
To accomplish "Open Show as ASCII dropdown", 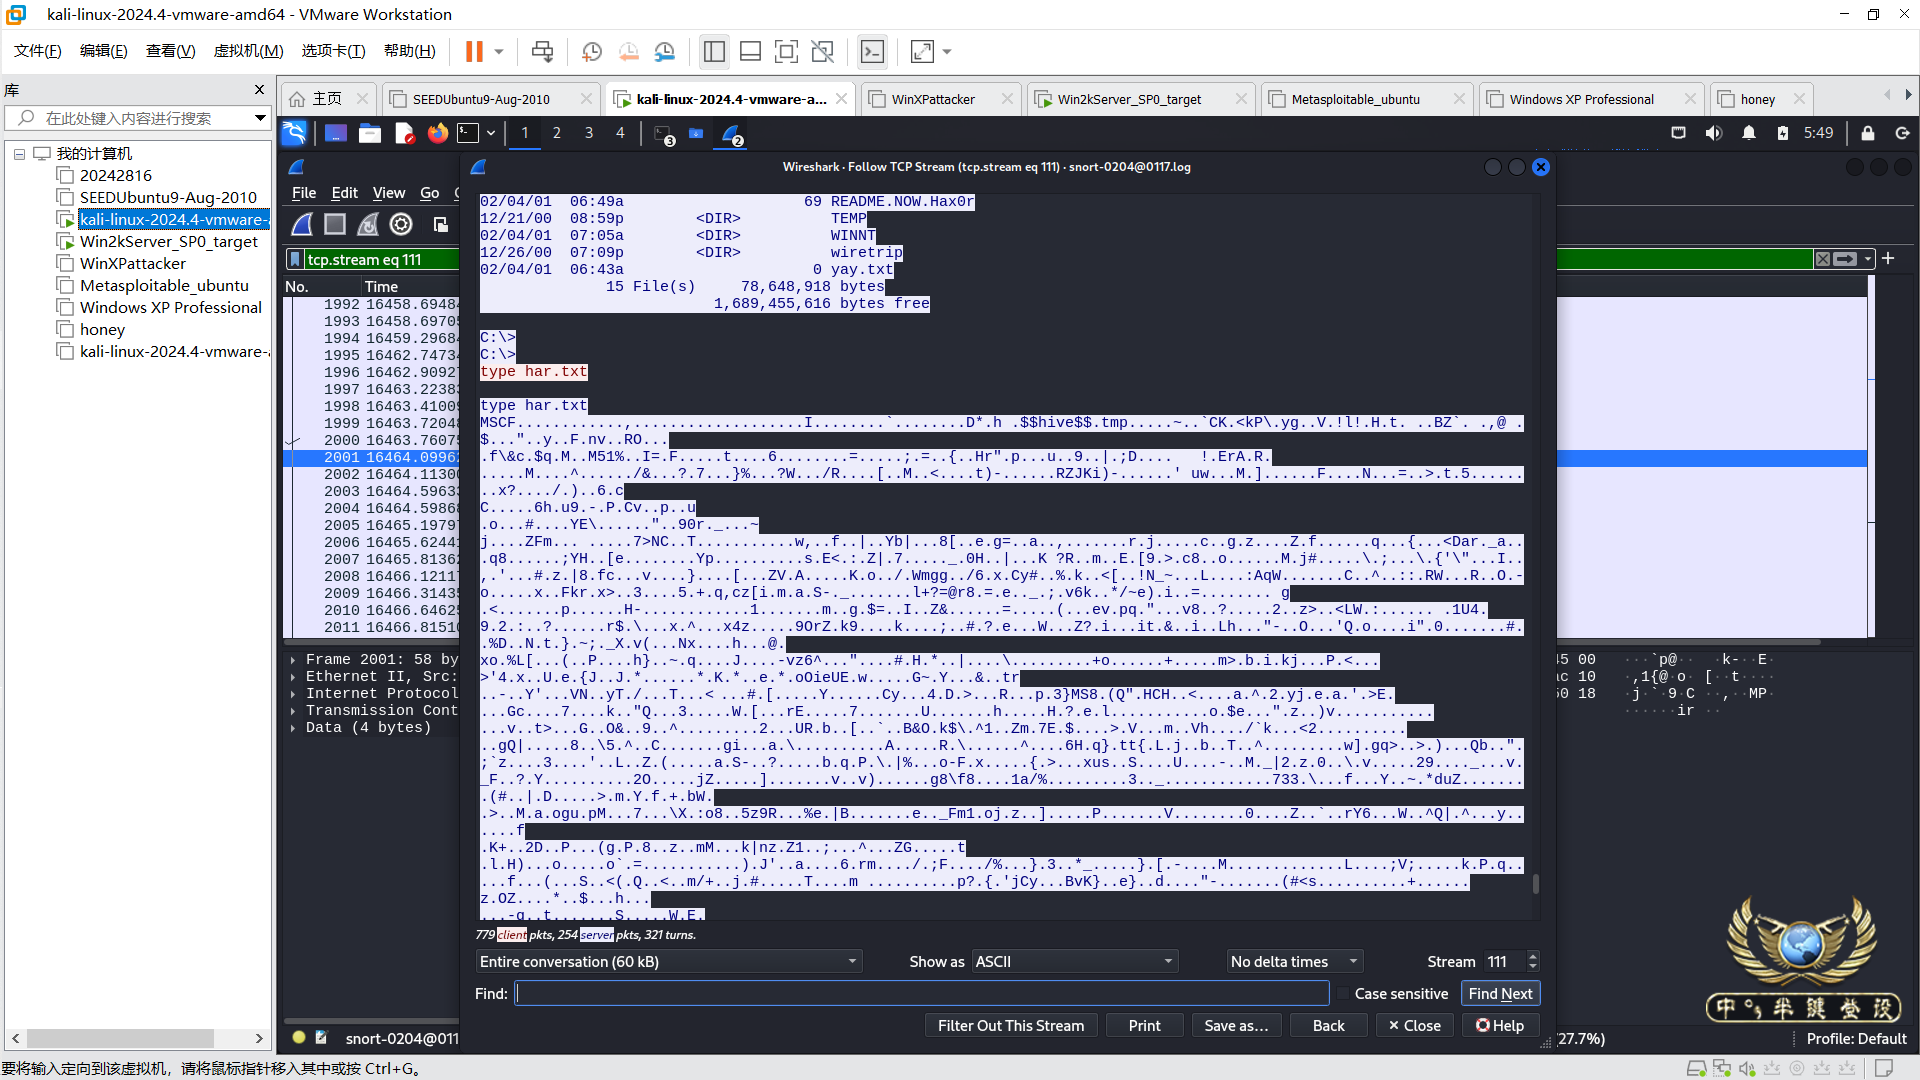I will [1074, 961].
